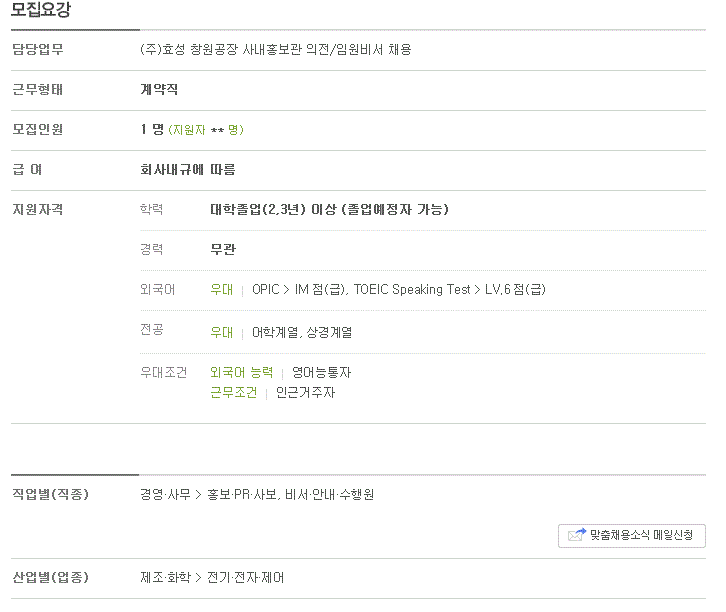The height and width of the screenshot is (612, 726).
Task: Click the 어학계열, 상경계열 major text
Action: tap(302, 333)
